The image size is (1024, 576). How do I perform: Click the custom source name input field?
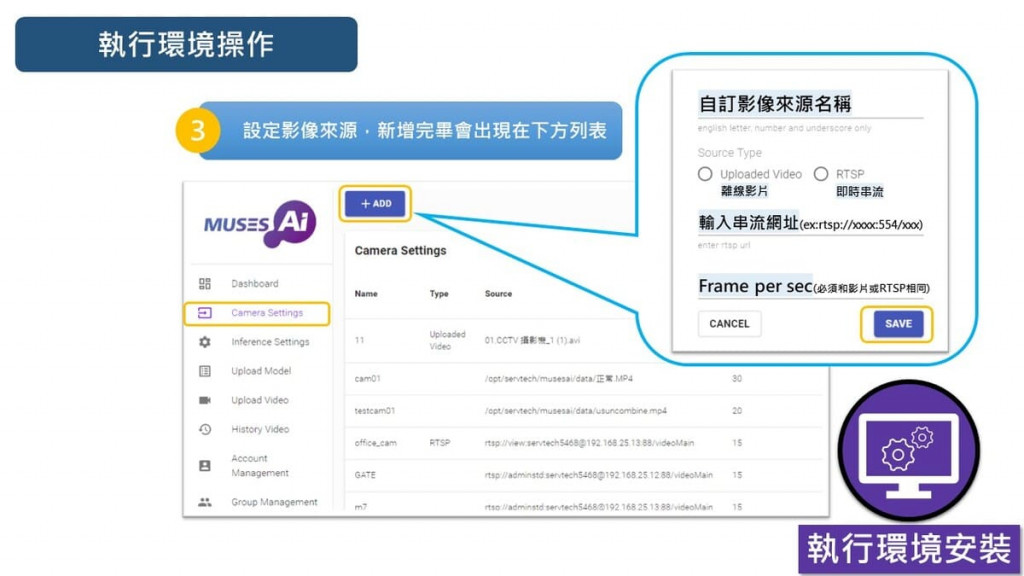tap(810, 104)
